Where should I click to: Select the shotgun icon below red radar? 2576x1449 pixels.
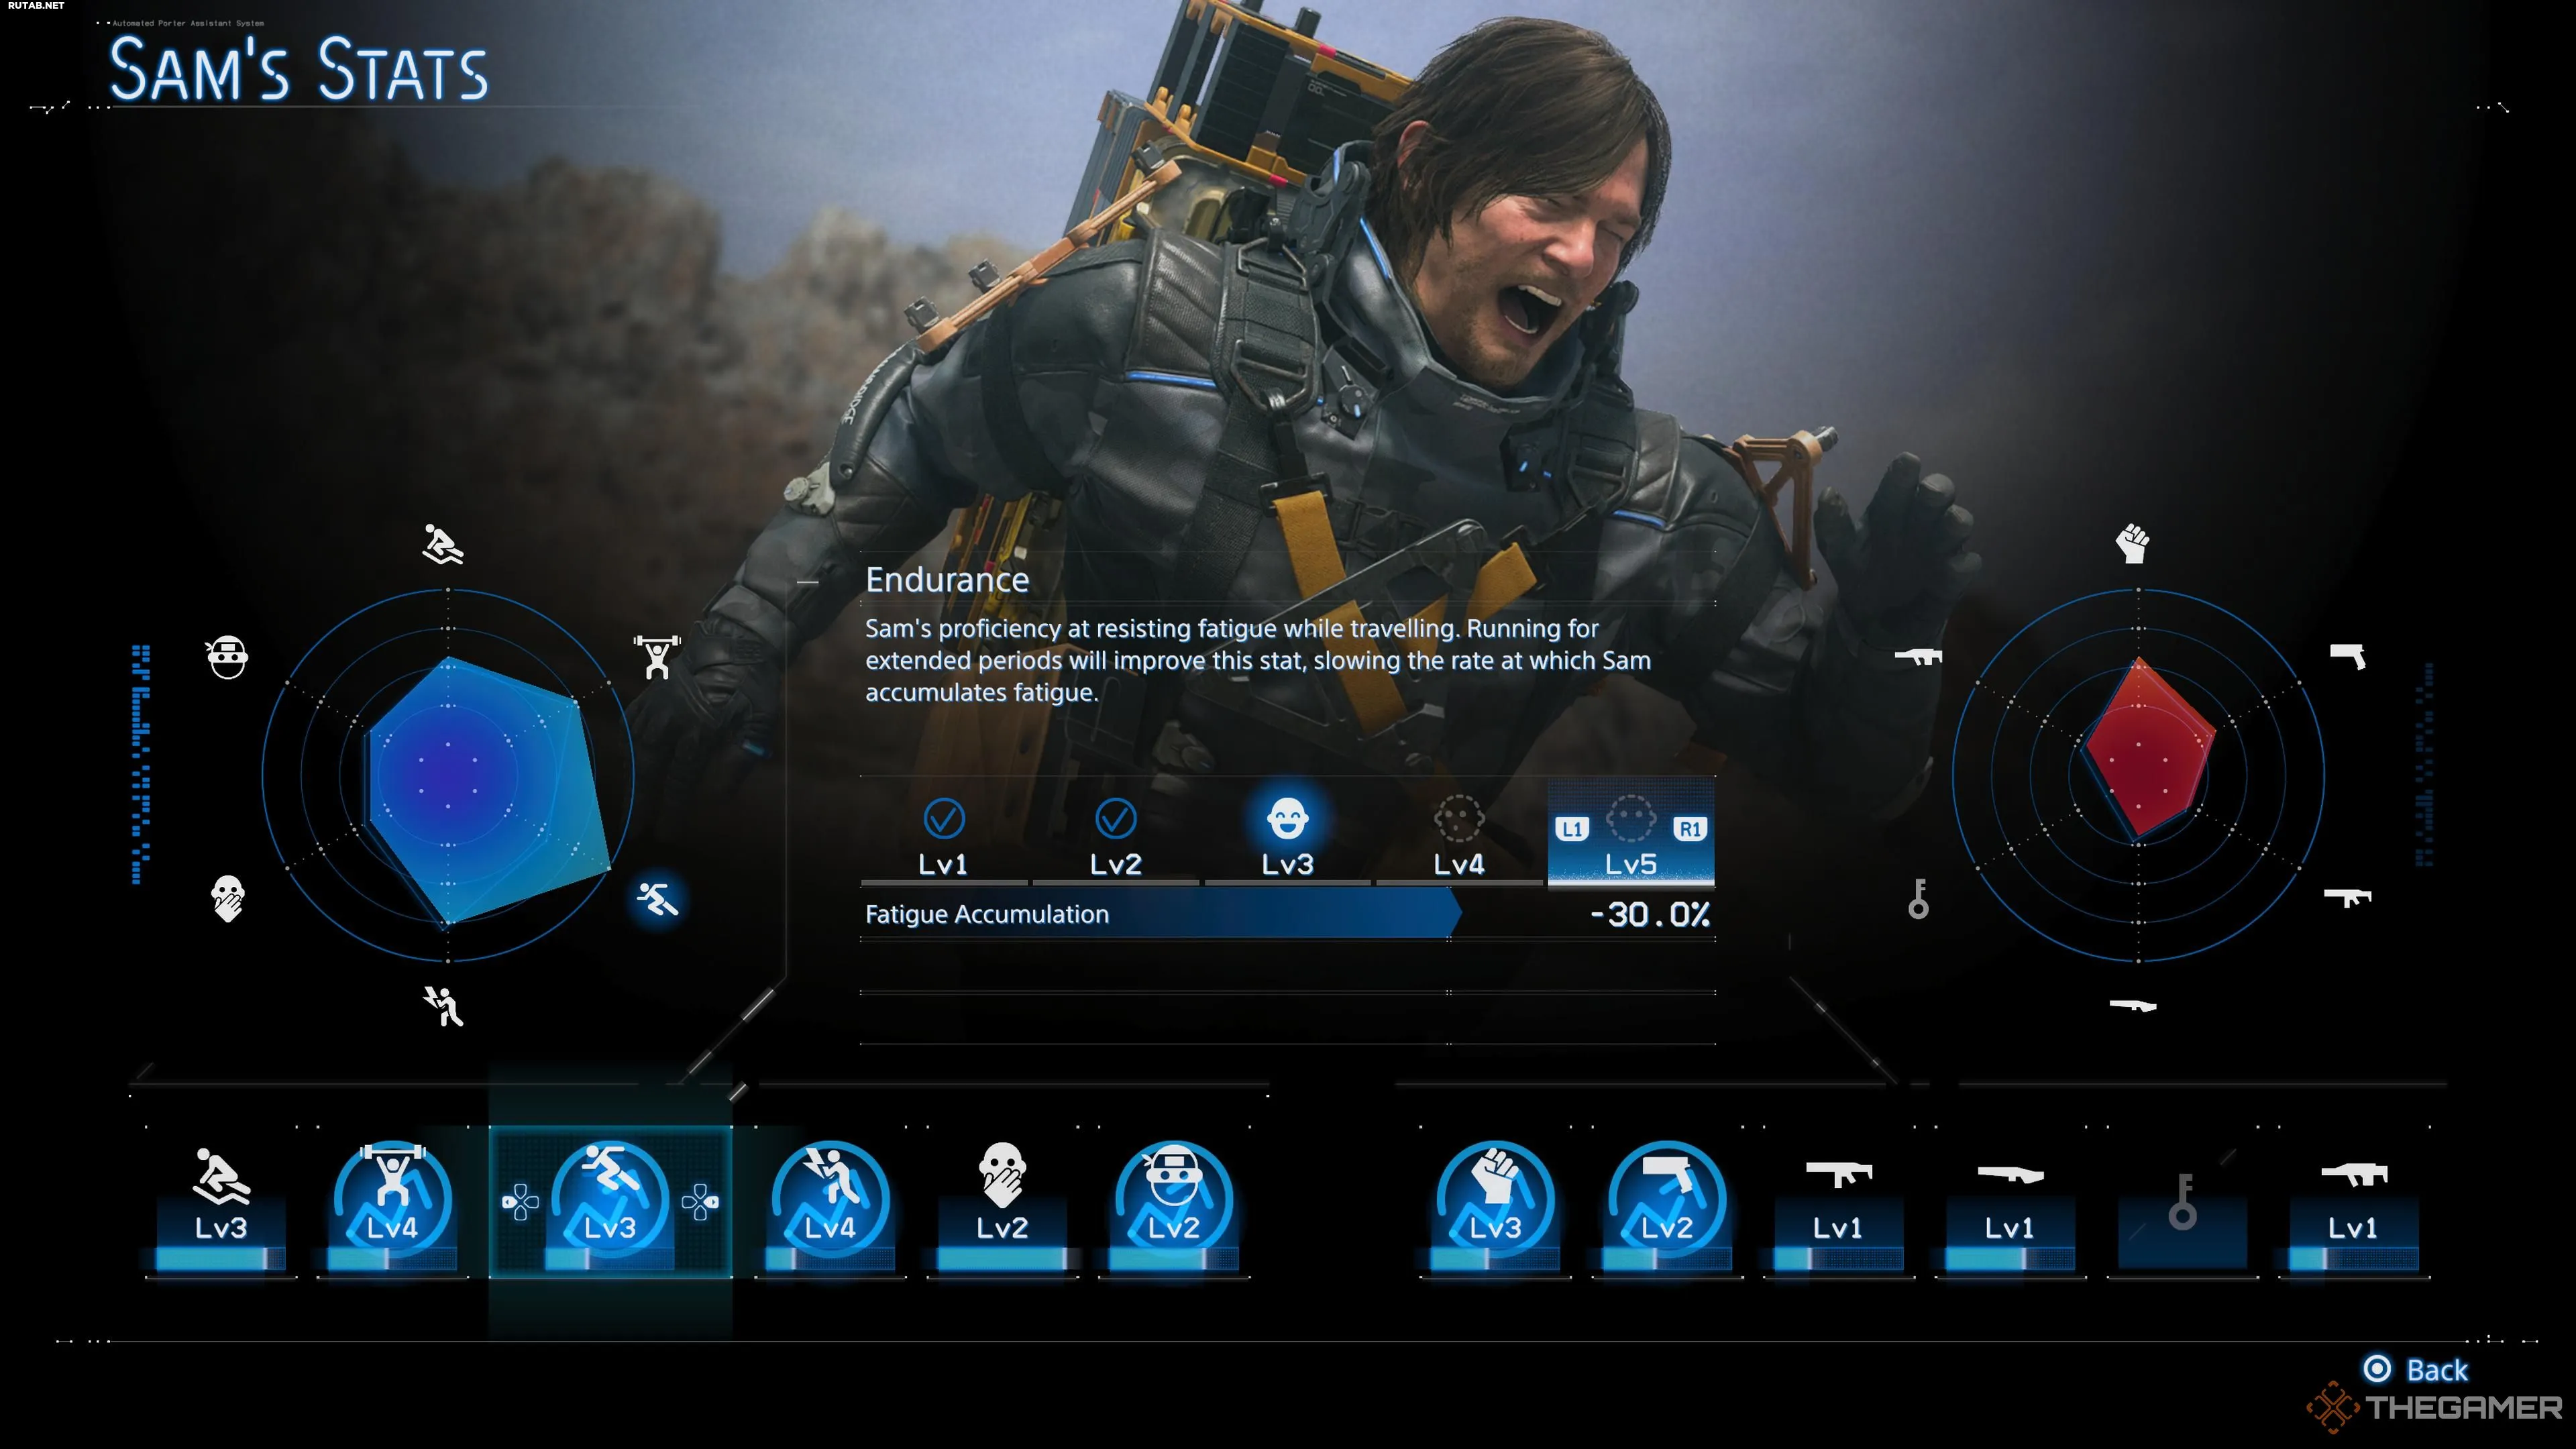pyautogui.click(x=2132, y=1005)
